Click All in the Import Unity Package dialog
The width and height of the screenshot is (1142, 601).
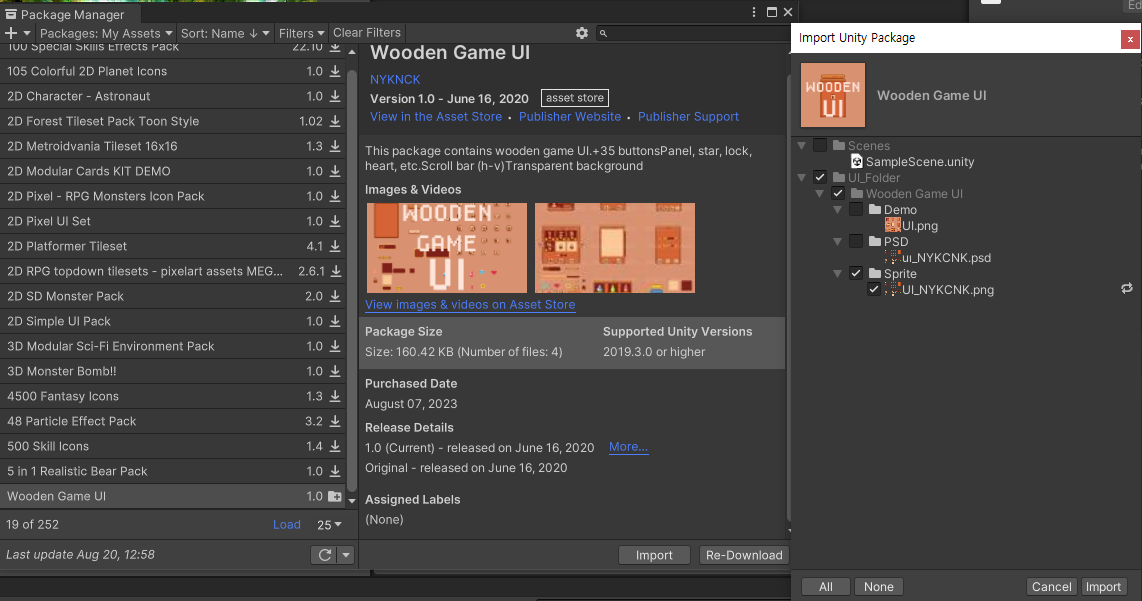point(826,586)
